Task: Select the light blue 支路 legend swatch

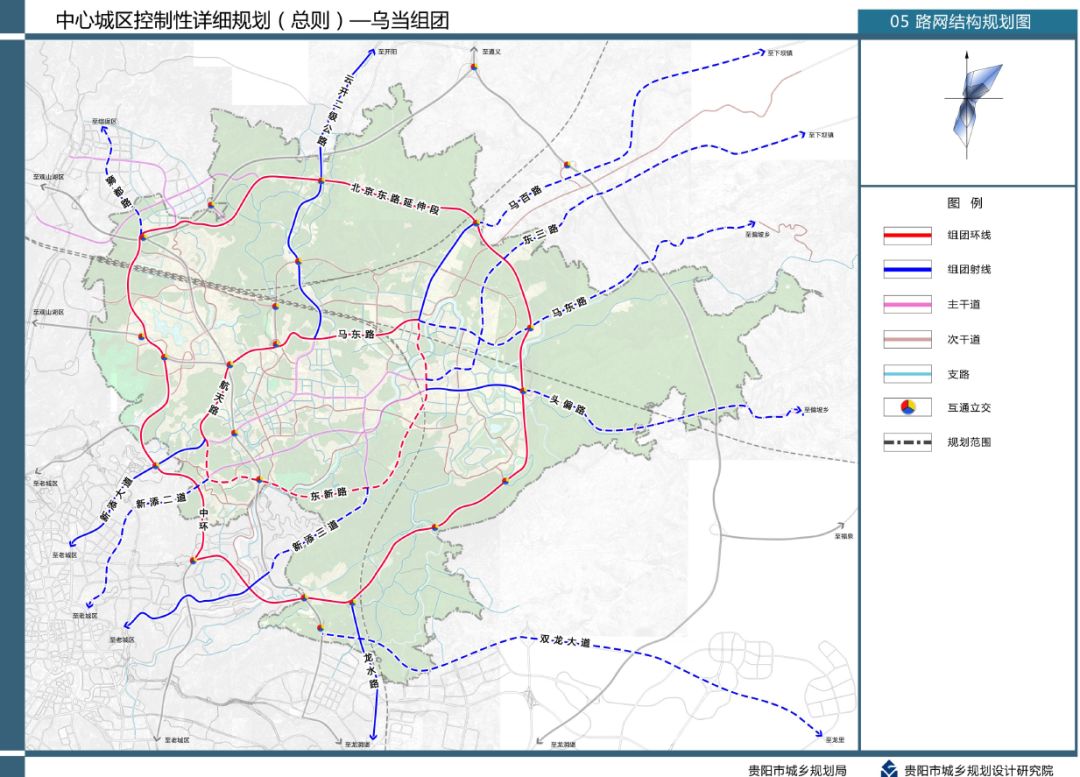Action: 907,374
